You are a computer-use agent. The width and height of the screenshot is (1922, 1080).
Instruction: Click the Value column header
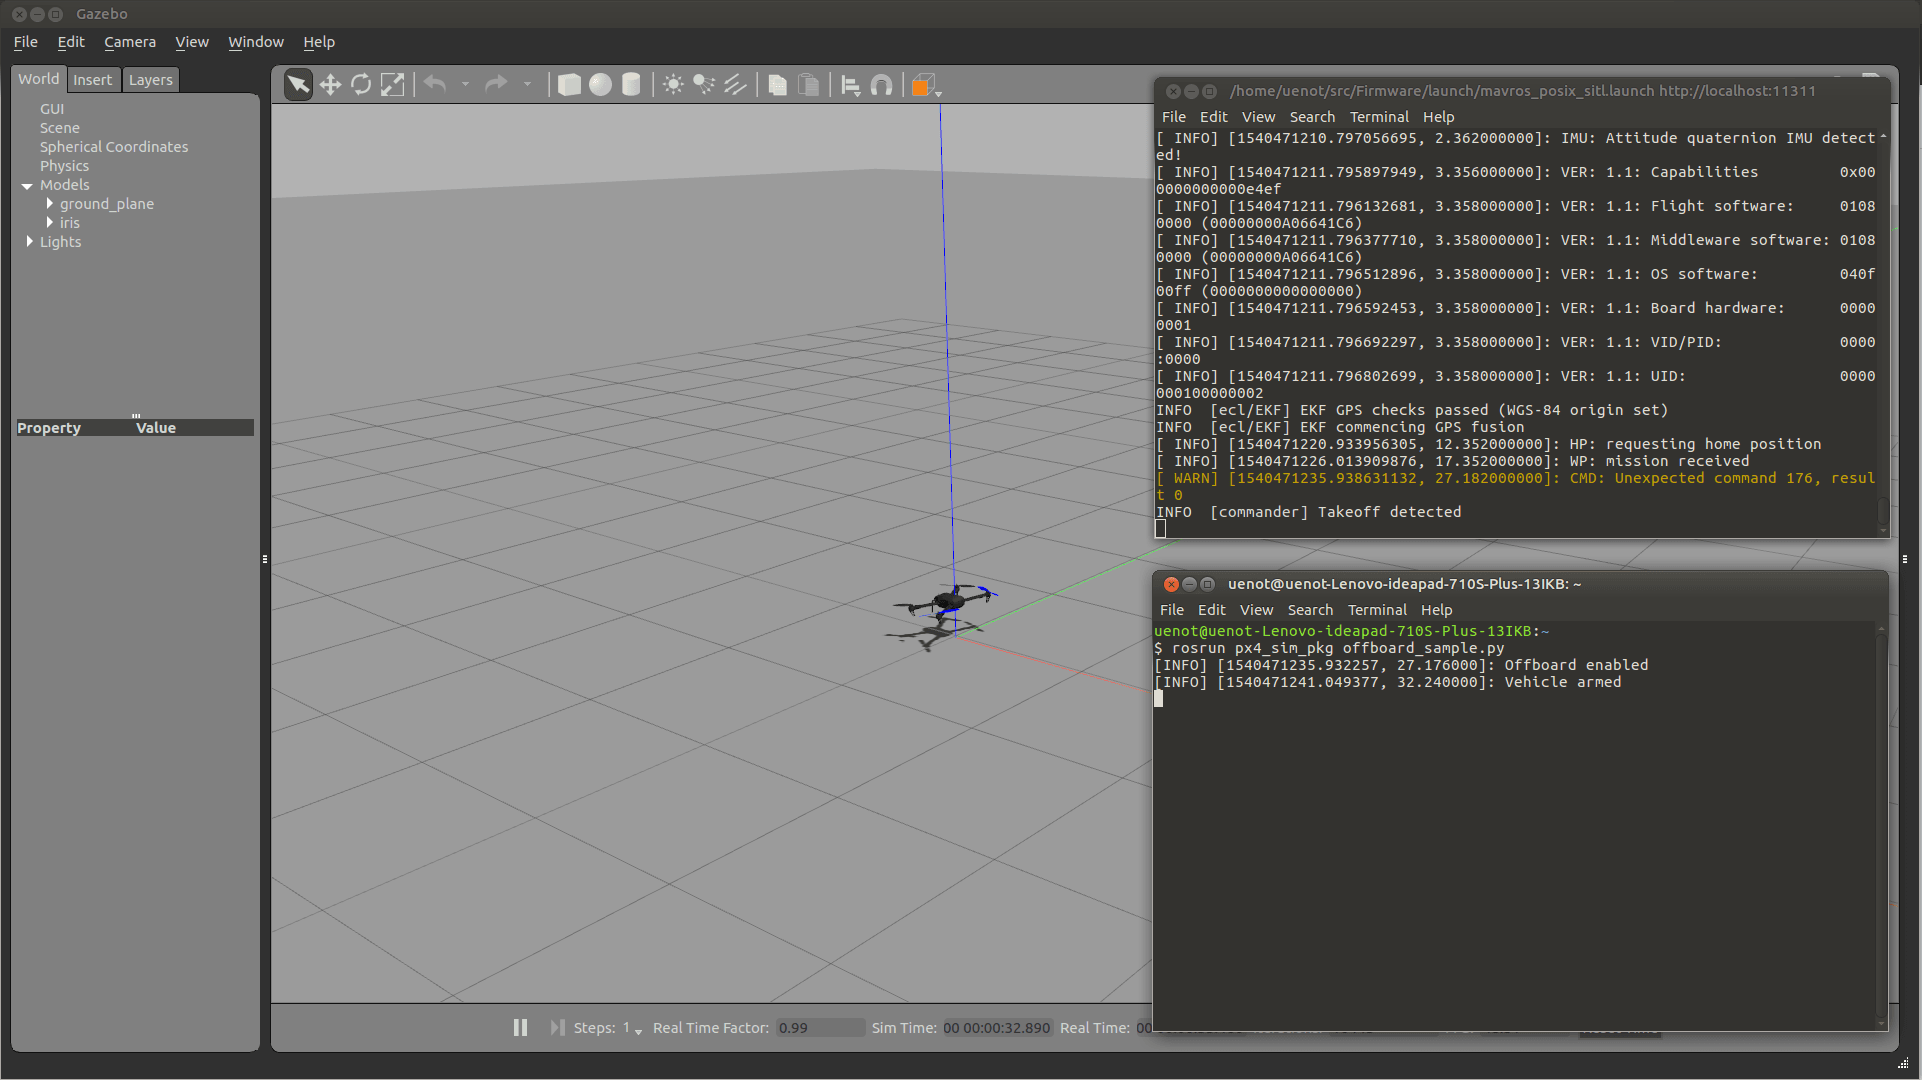[156, 428]
